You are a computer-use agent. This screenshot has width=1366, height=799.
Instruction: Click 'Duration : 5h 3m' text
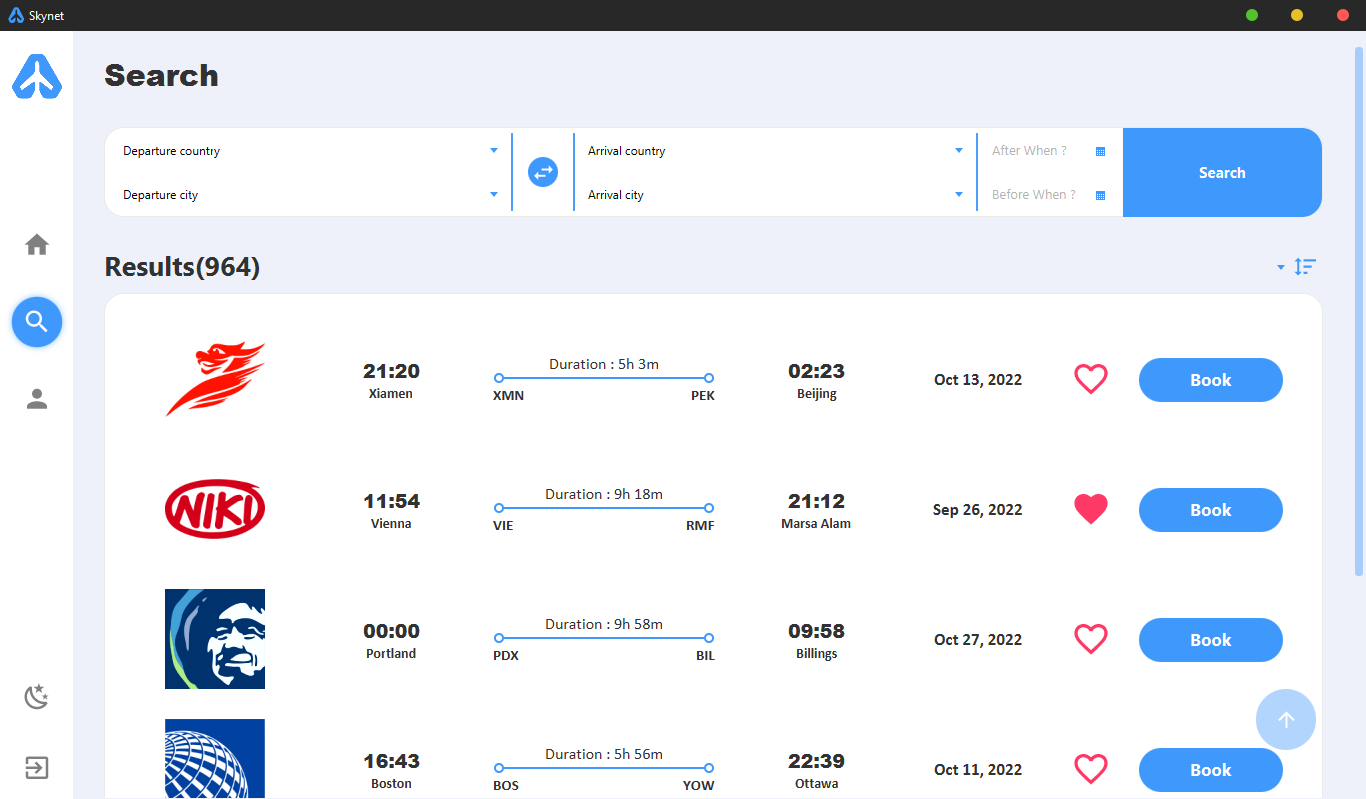tap(604, 364)
